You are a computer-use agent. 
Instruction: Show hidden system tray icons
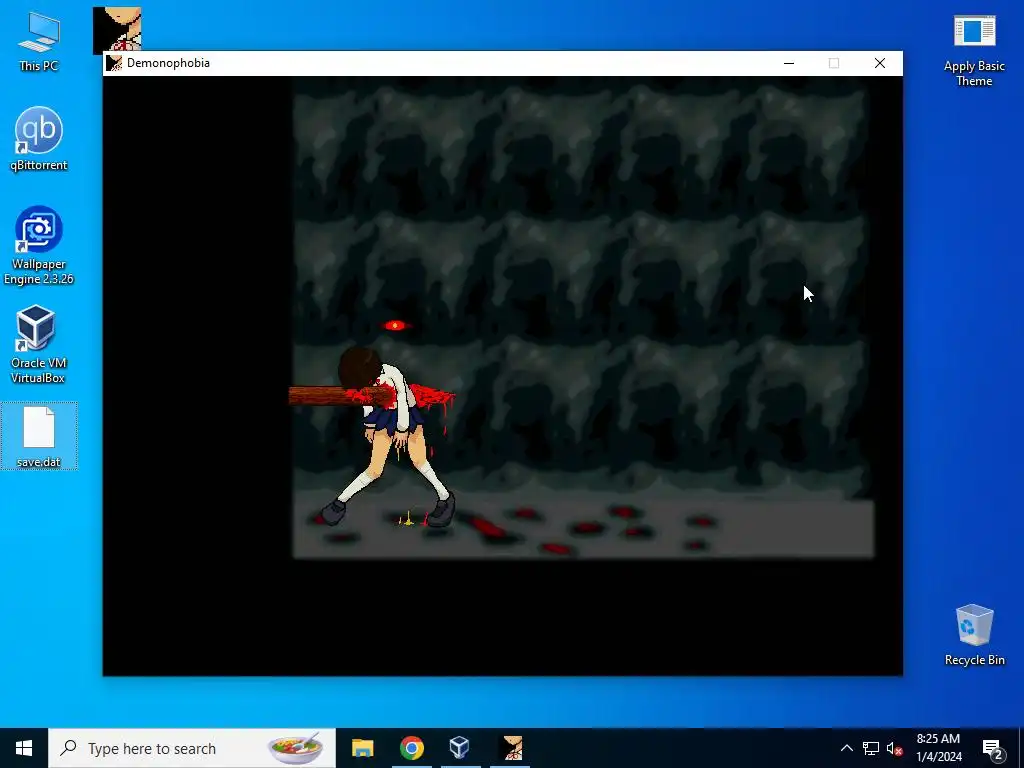[846, 748]
